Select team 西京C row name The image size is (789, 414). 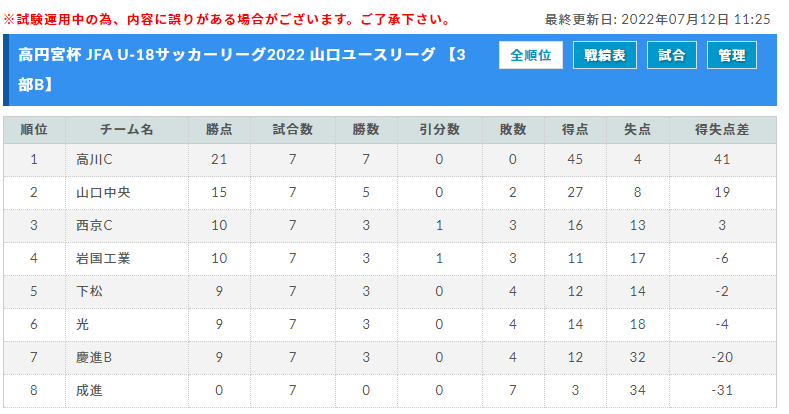(x=94, y=225)
